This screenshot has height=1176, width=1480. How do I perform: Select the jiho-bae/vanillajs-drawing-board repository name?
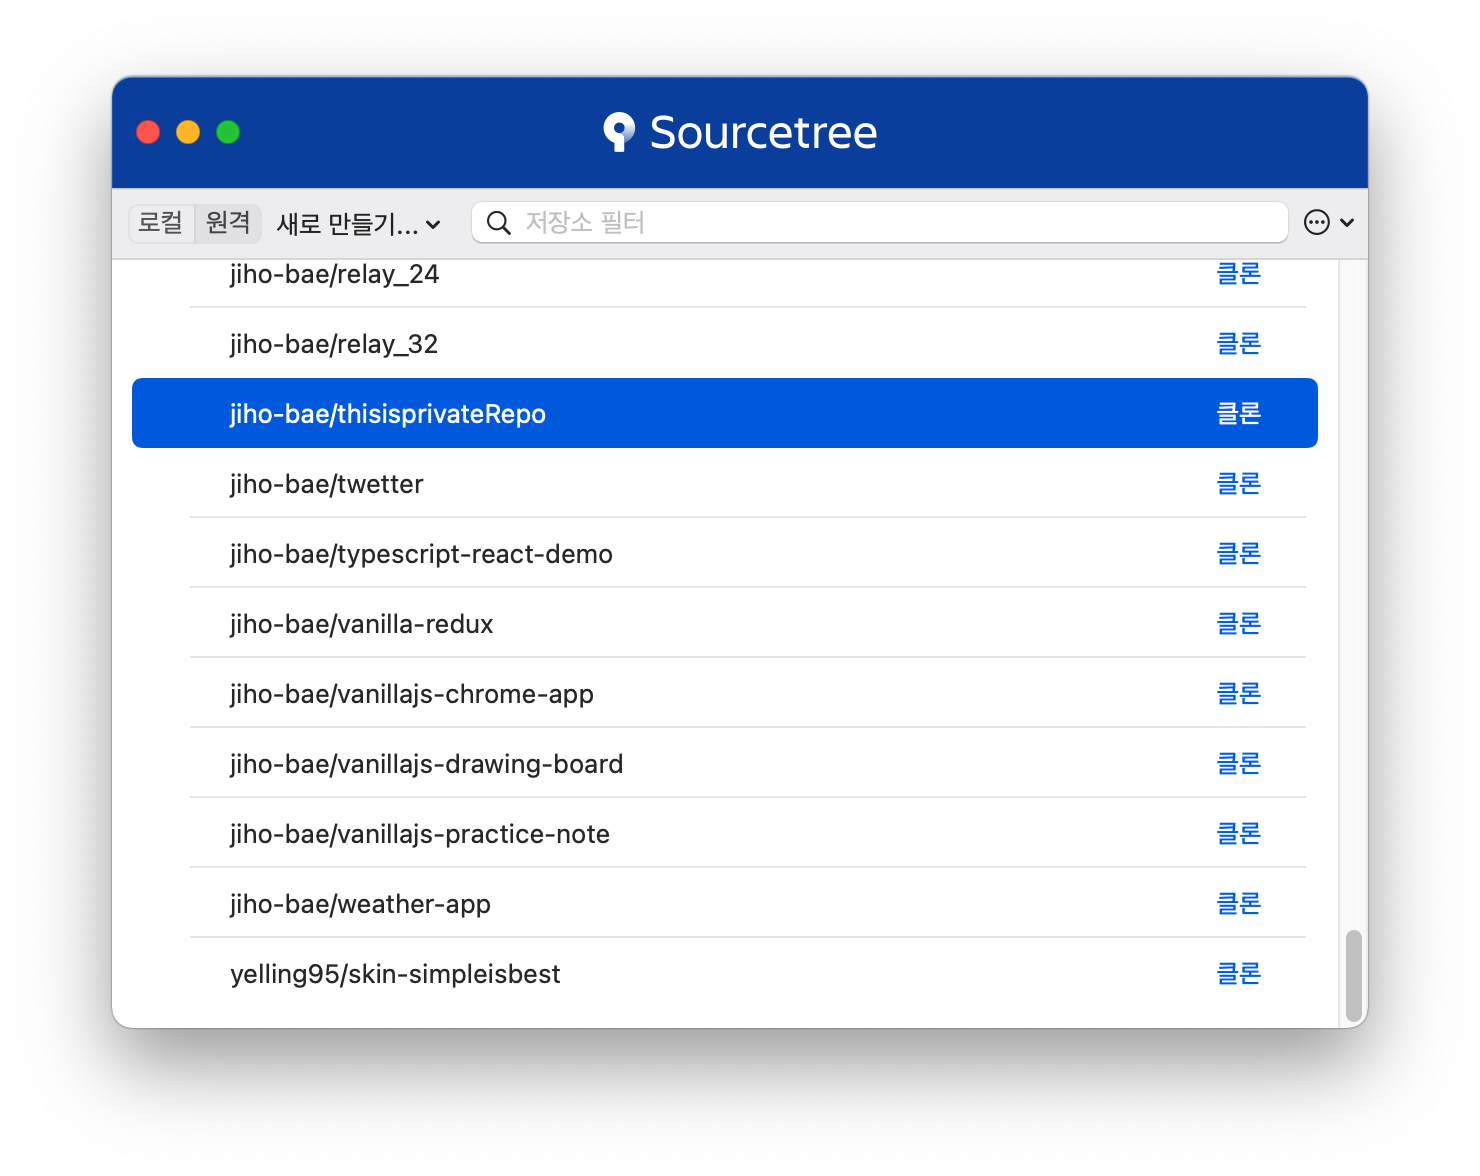[x=426, y=764]
